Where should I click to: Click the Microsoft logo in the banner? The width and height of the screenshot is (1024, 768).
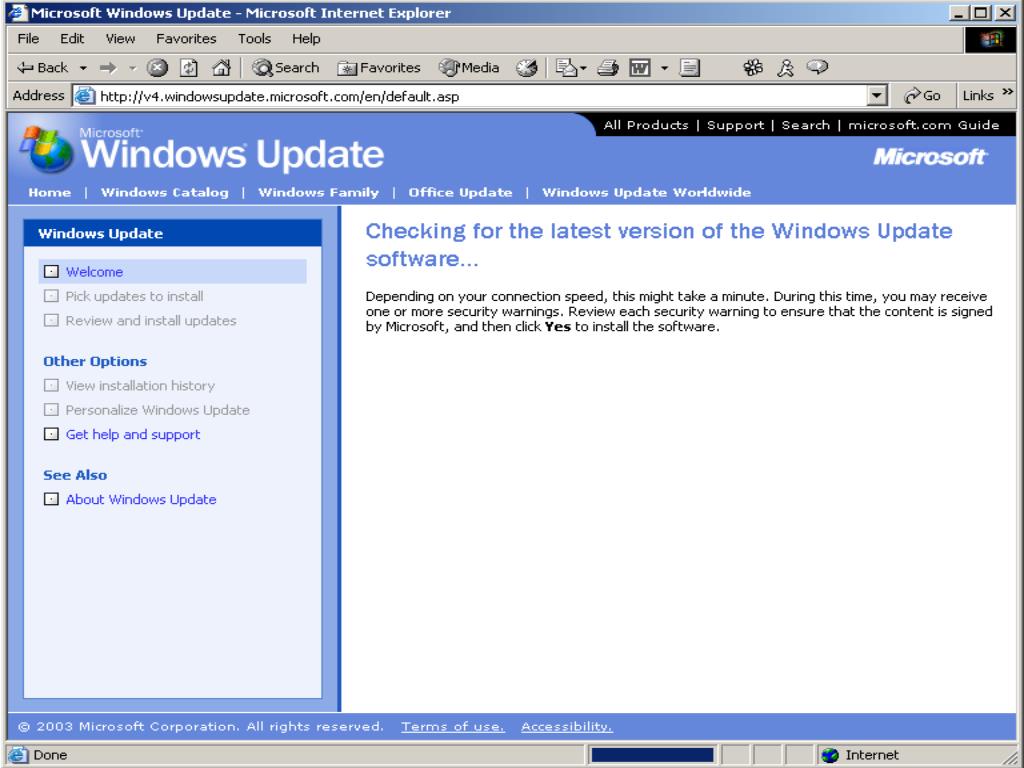pyautogui.click(x=930, y=157)
